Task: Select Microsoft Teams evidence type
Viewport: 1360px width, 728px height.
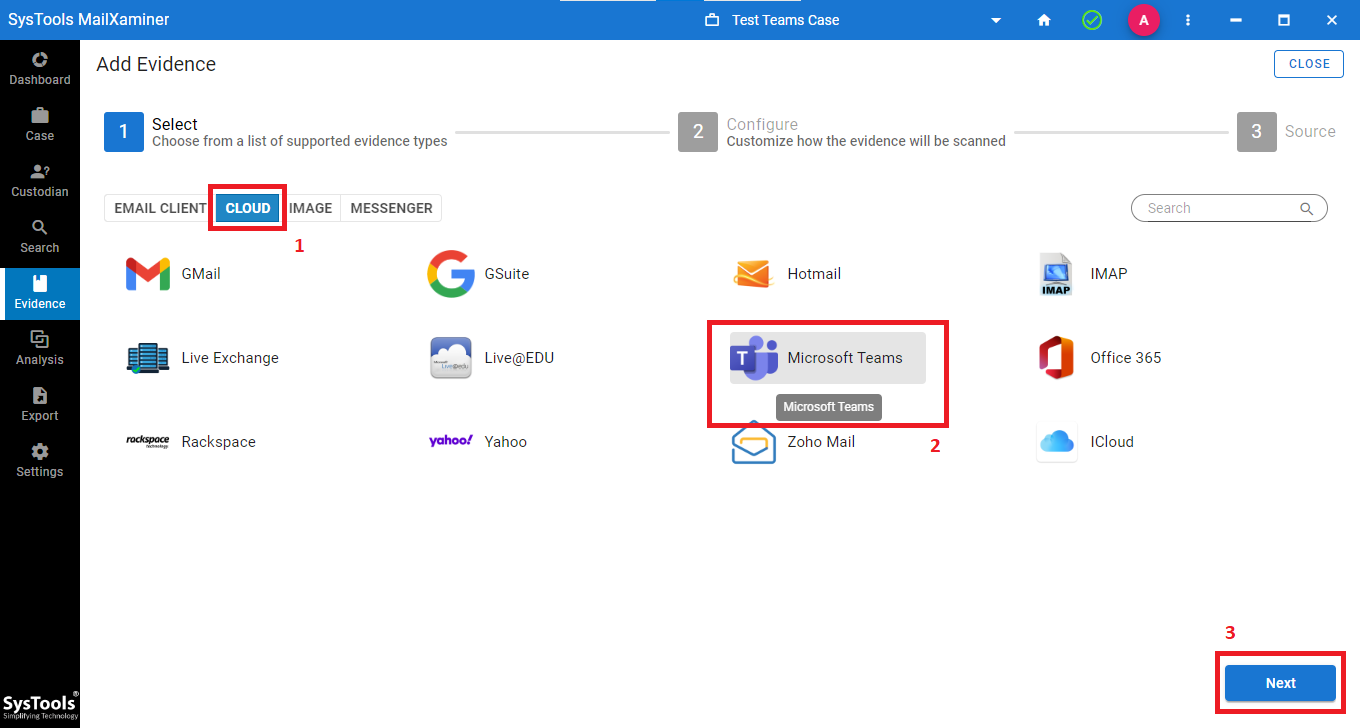Action: tap(828, 358)
